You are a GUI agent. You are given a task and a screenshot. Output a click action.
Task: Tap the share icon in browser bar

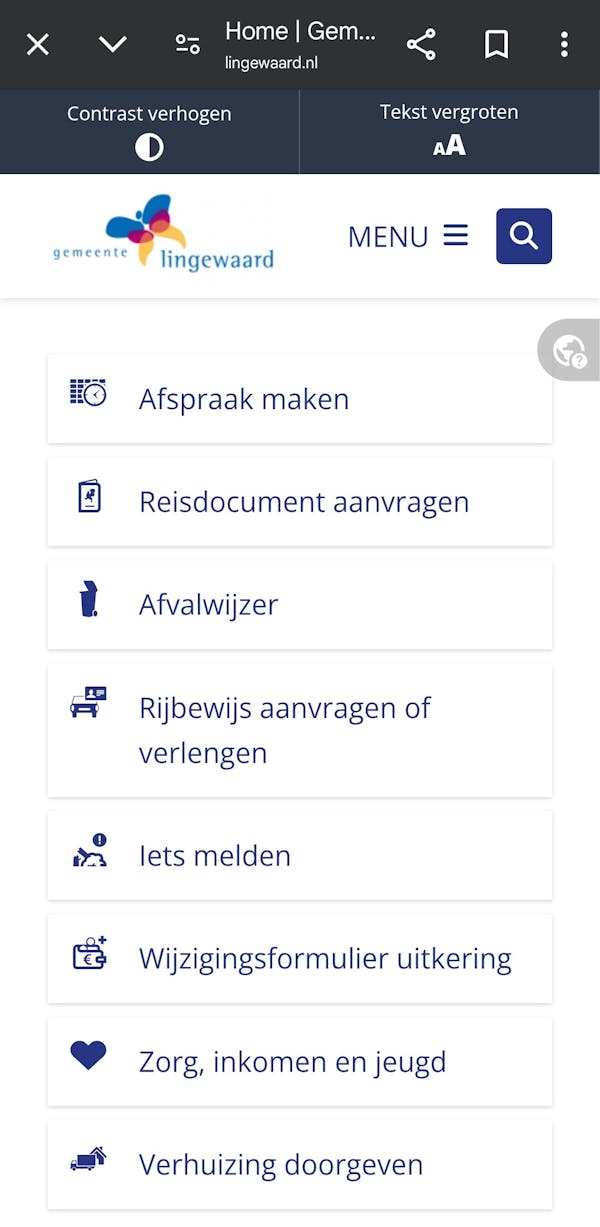coord(421,44)
